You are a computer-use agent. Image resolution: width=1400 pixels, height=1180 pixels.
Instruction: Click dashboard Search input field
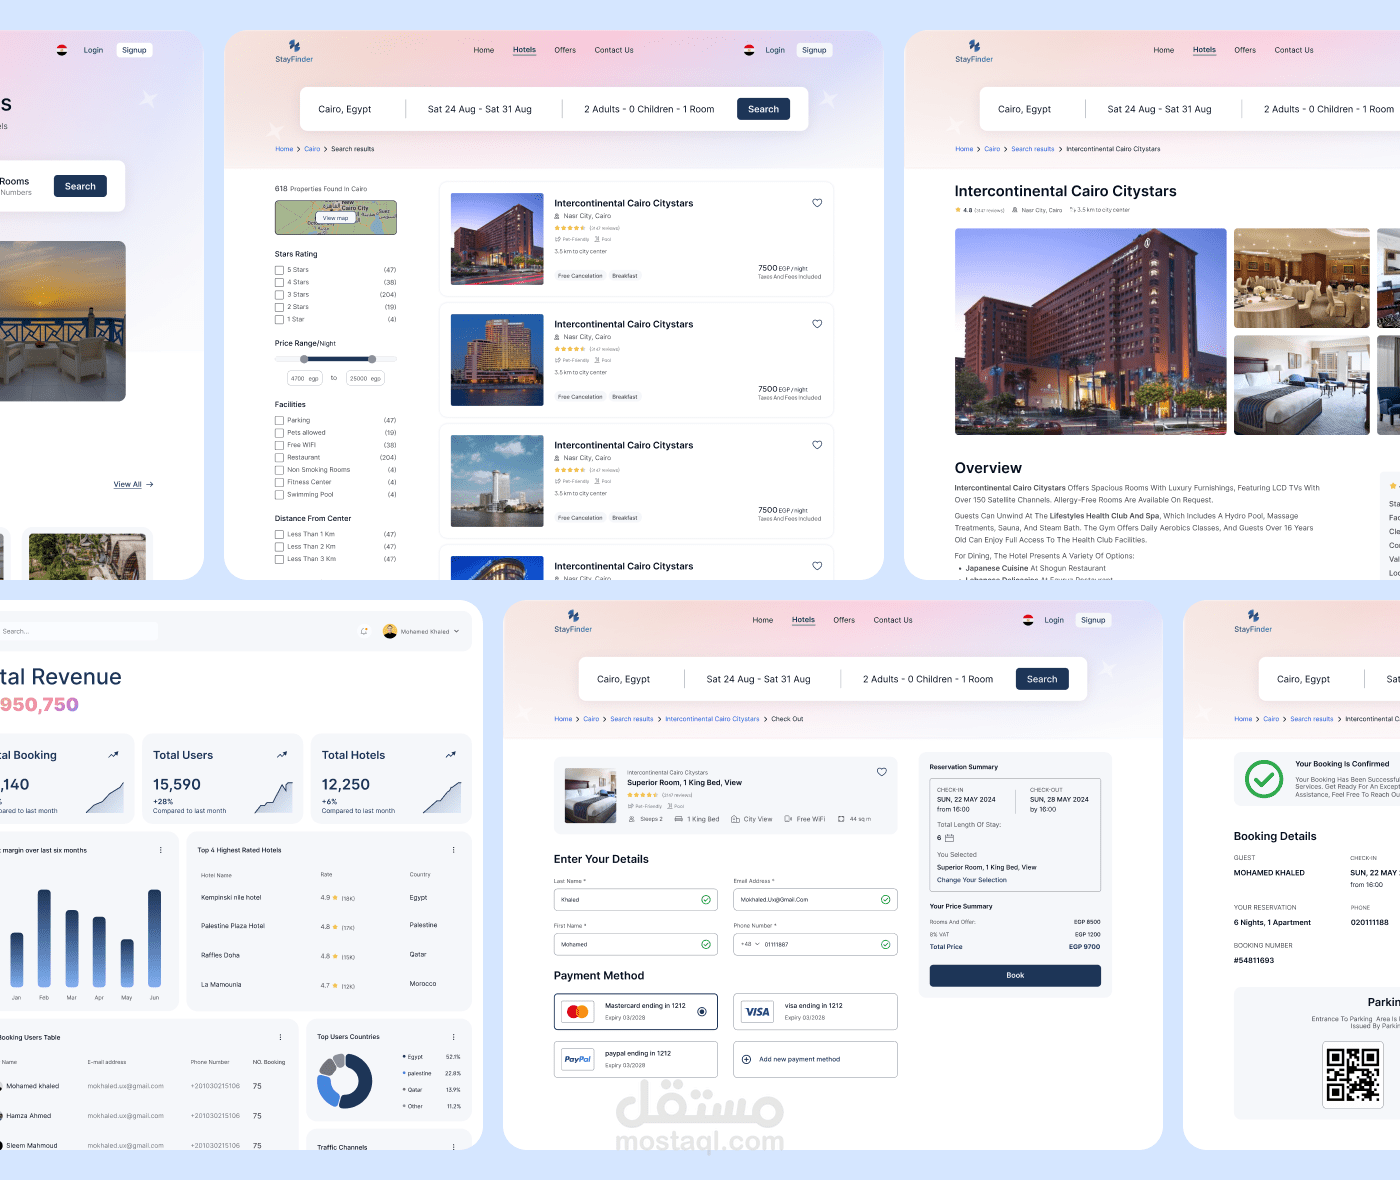point(79,631)
